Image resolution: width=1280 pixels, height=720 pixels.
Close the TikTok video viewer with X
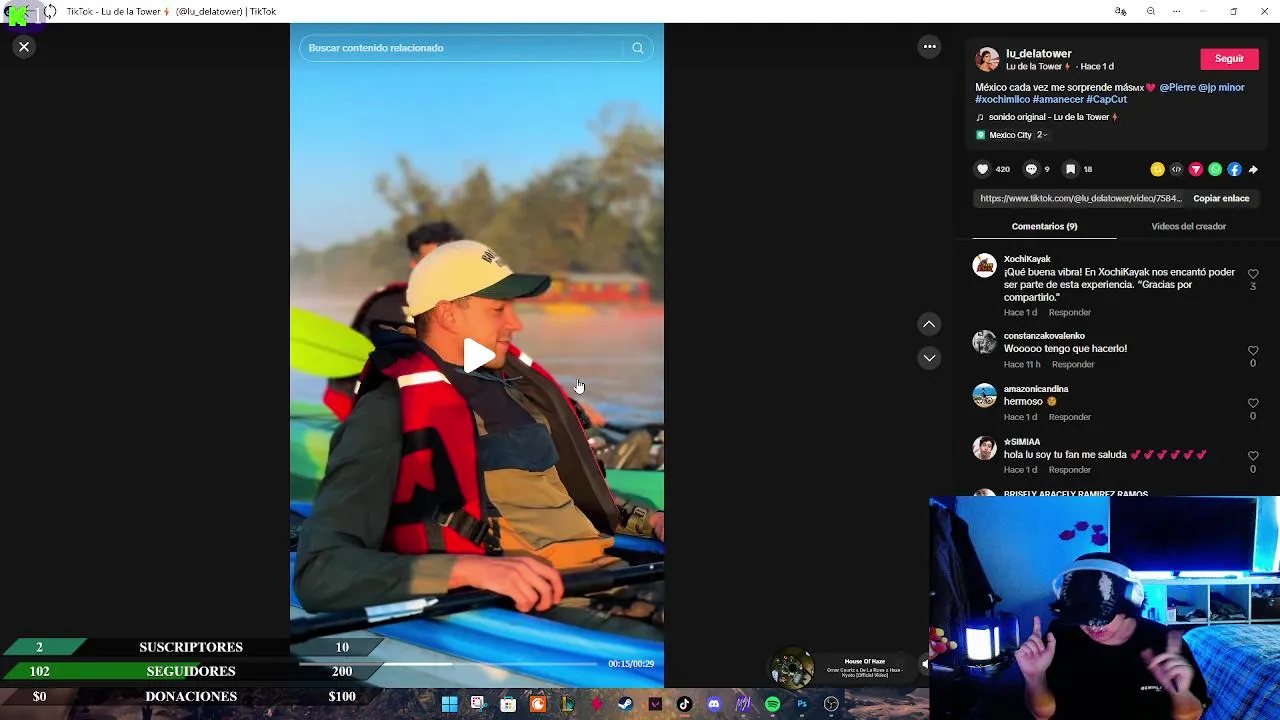(x=24, y=47)
